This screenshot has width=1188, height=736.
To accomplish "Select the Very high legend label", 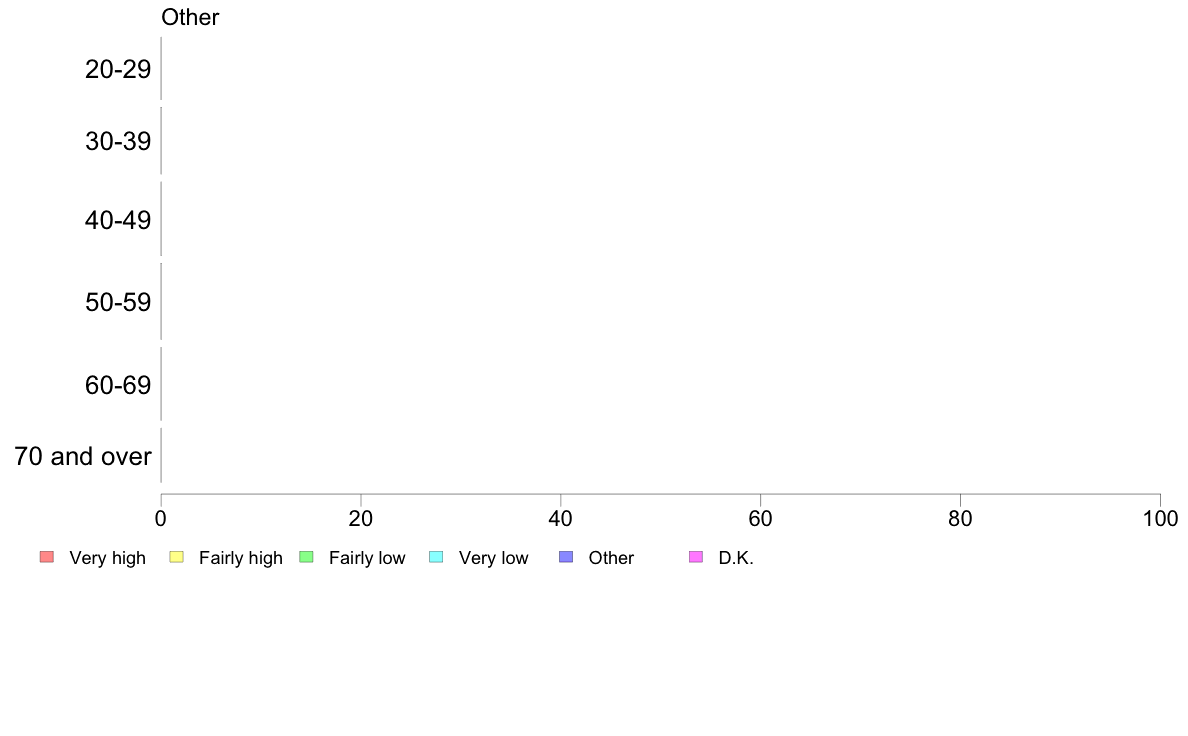I will tap(107, 558).
